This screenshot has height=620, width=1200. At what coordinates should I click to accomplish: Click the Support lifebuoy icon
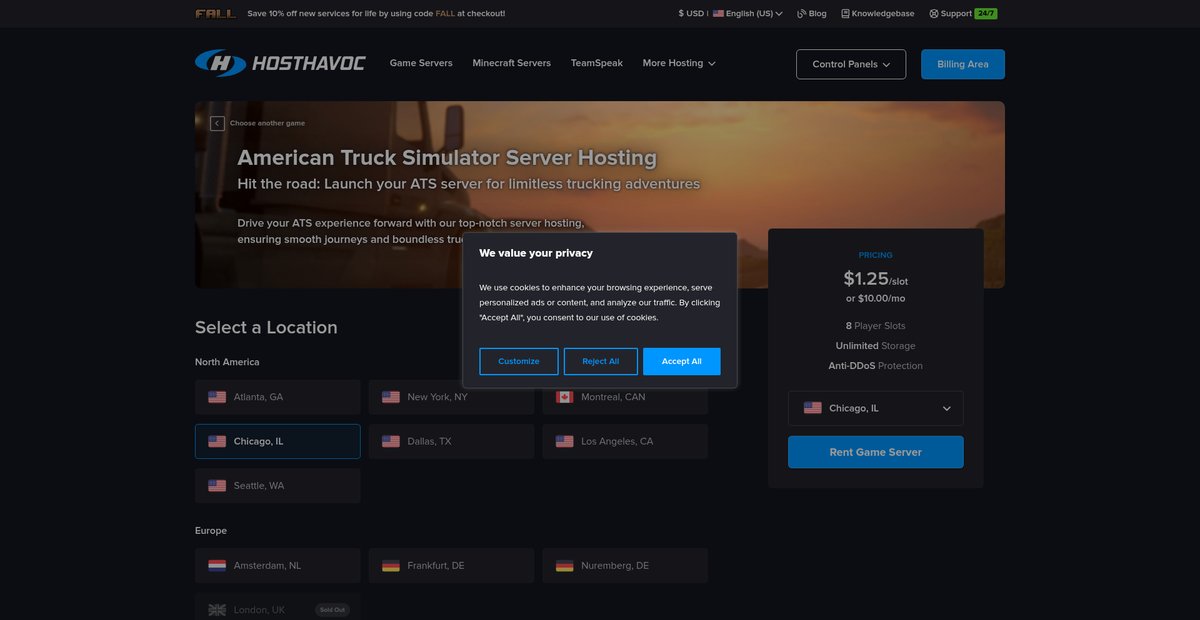(x=934, y=14)
